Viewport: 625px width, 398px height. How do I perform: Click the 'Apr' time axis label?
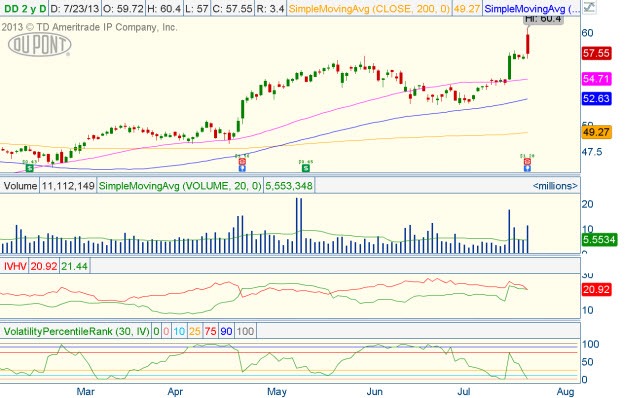click(x=175, y=392)
